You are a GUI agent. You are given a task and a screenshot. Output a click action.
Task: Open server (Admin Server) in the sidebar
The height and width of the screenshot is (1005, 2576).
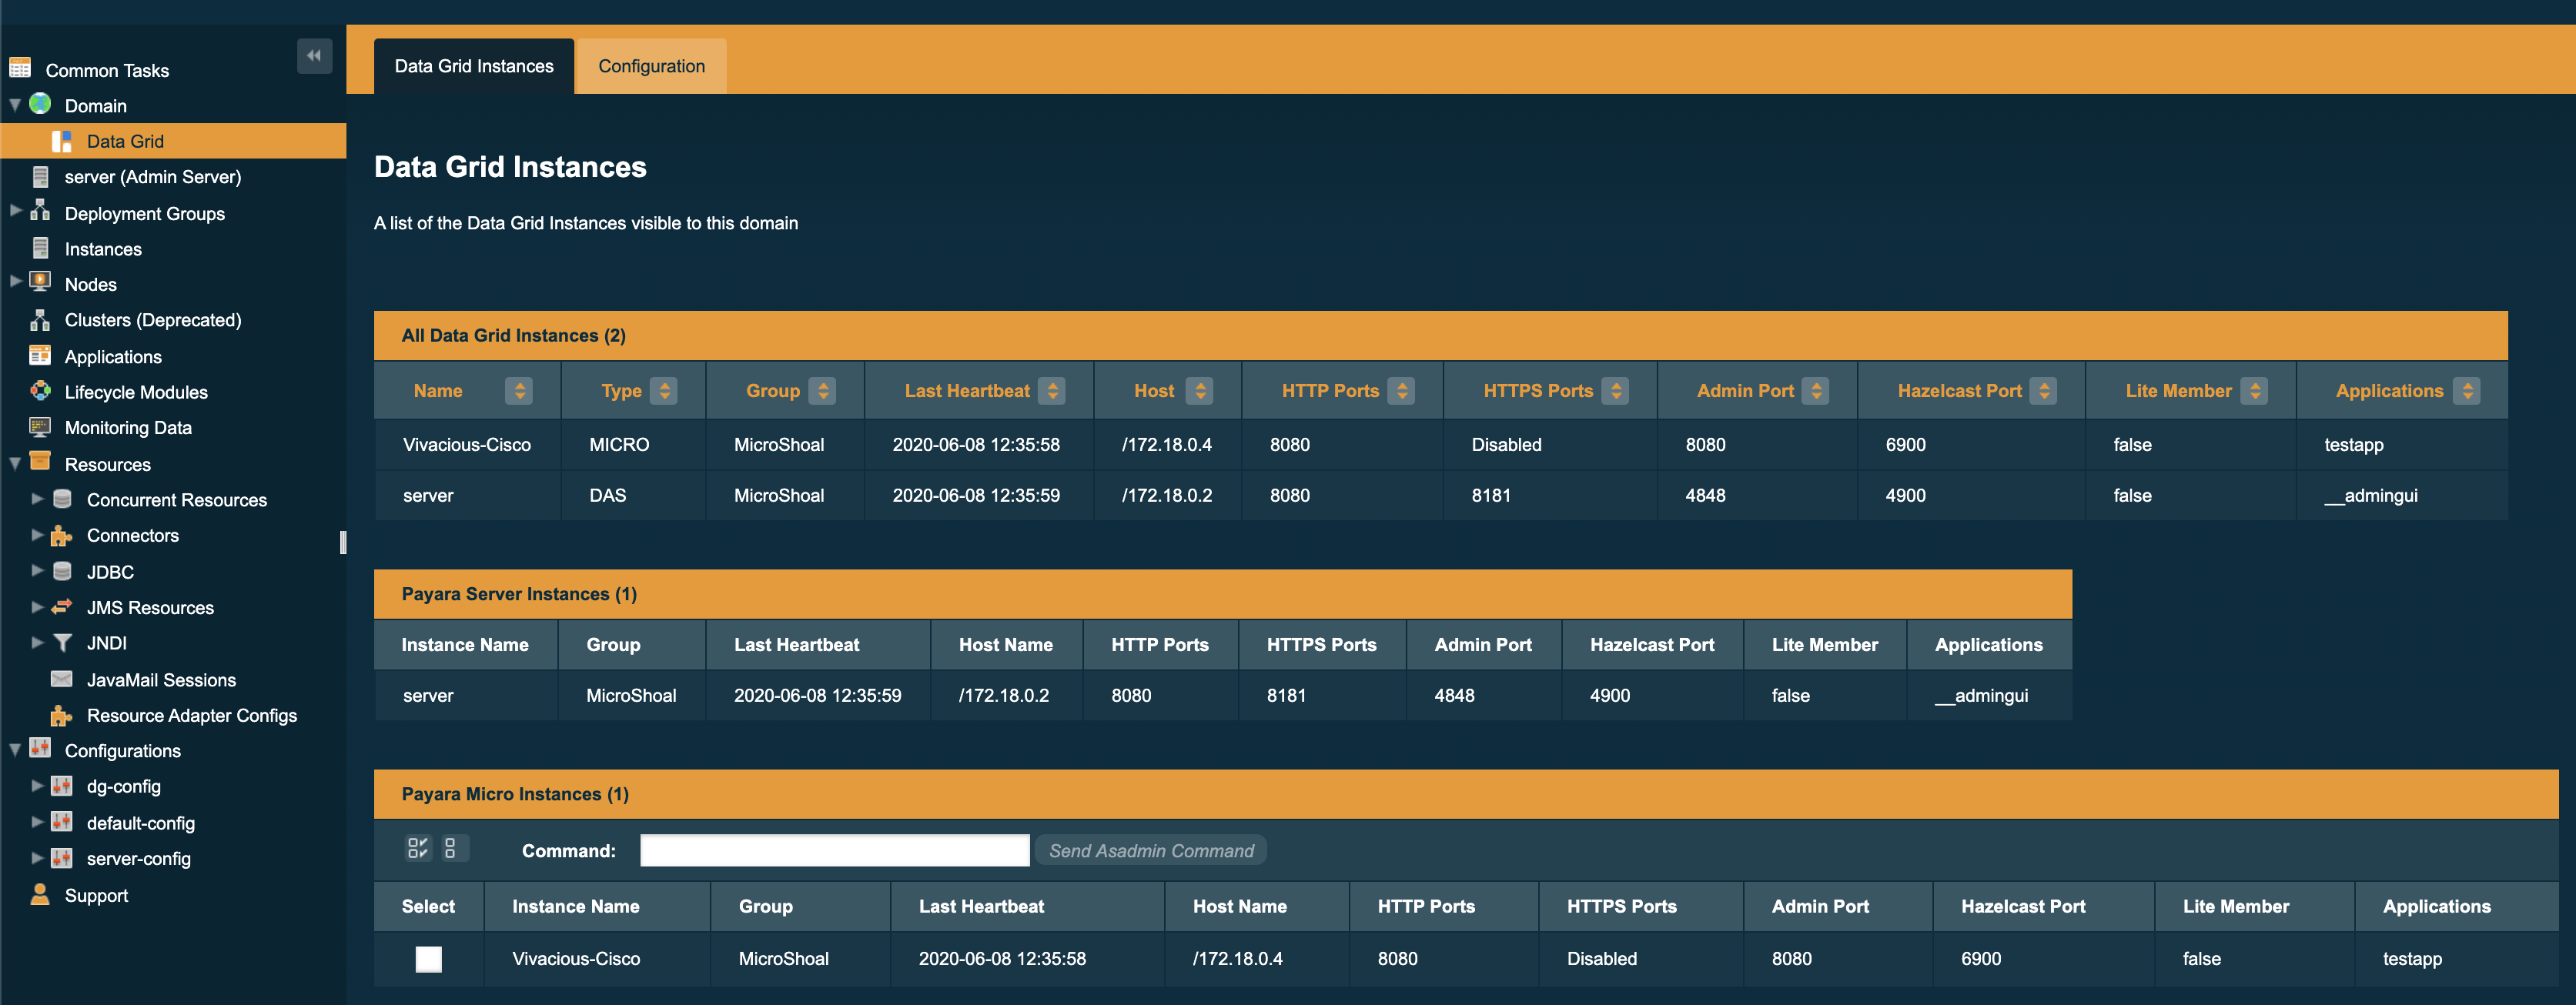[x=41, y=176]
